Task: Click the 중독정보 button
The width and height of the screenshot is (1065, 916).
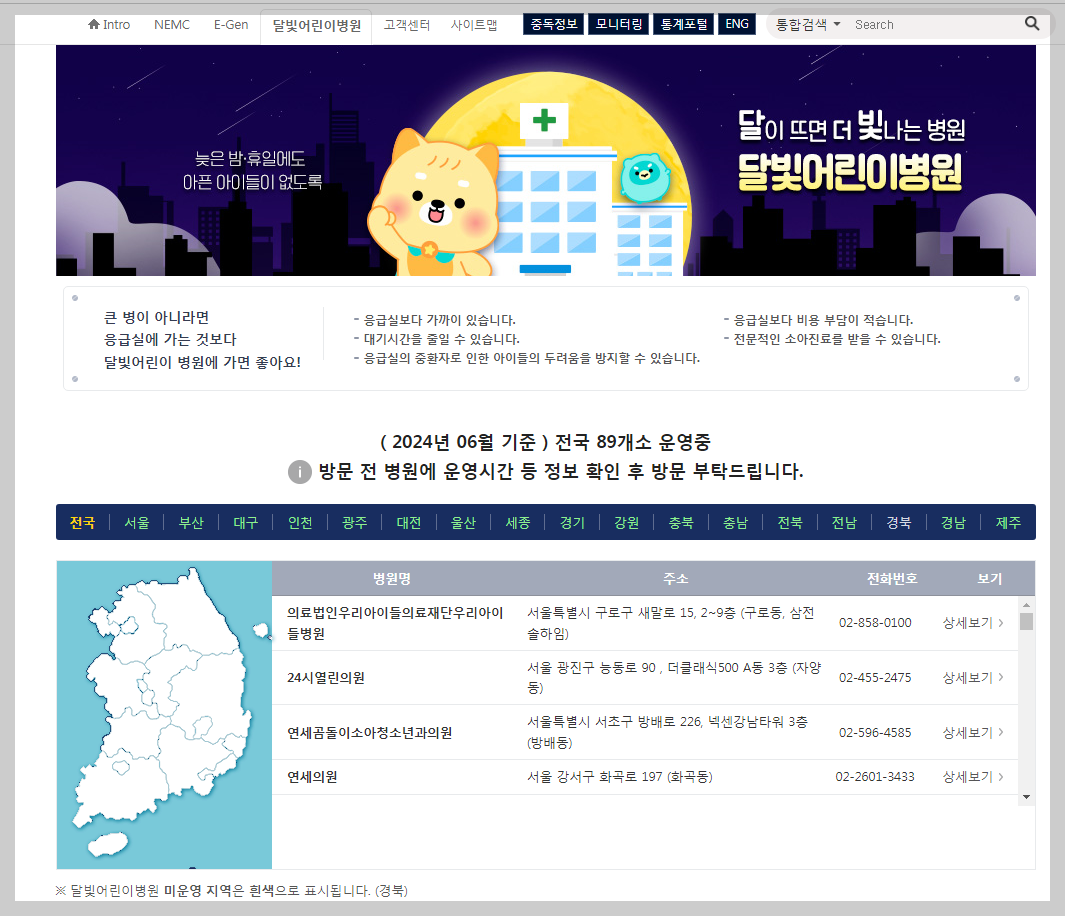Action: pyautogui.click(x=554, y=24)
